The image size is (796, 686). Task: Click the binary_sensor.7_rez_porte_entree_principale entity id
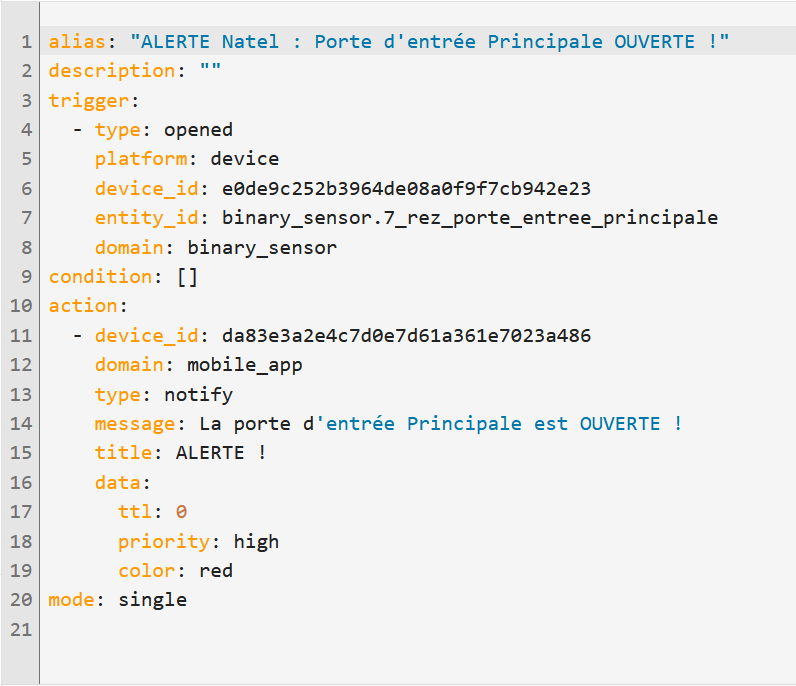[x=470, y=218]
